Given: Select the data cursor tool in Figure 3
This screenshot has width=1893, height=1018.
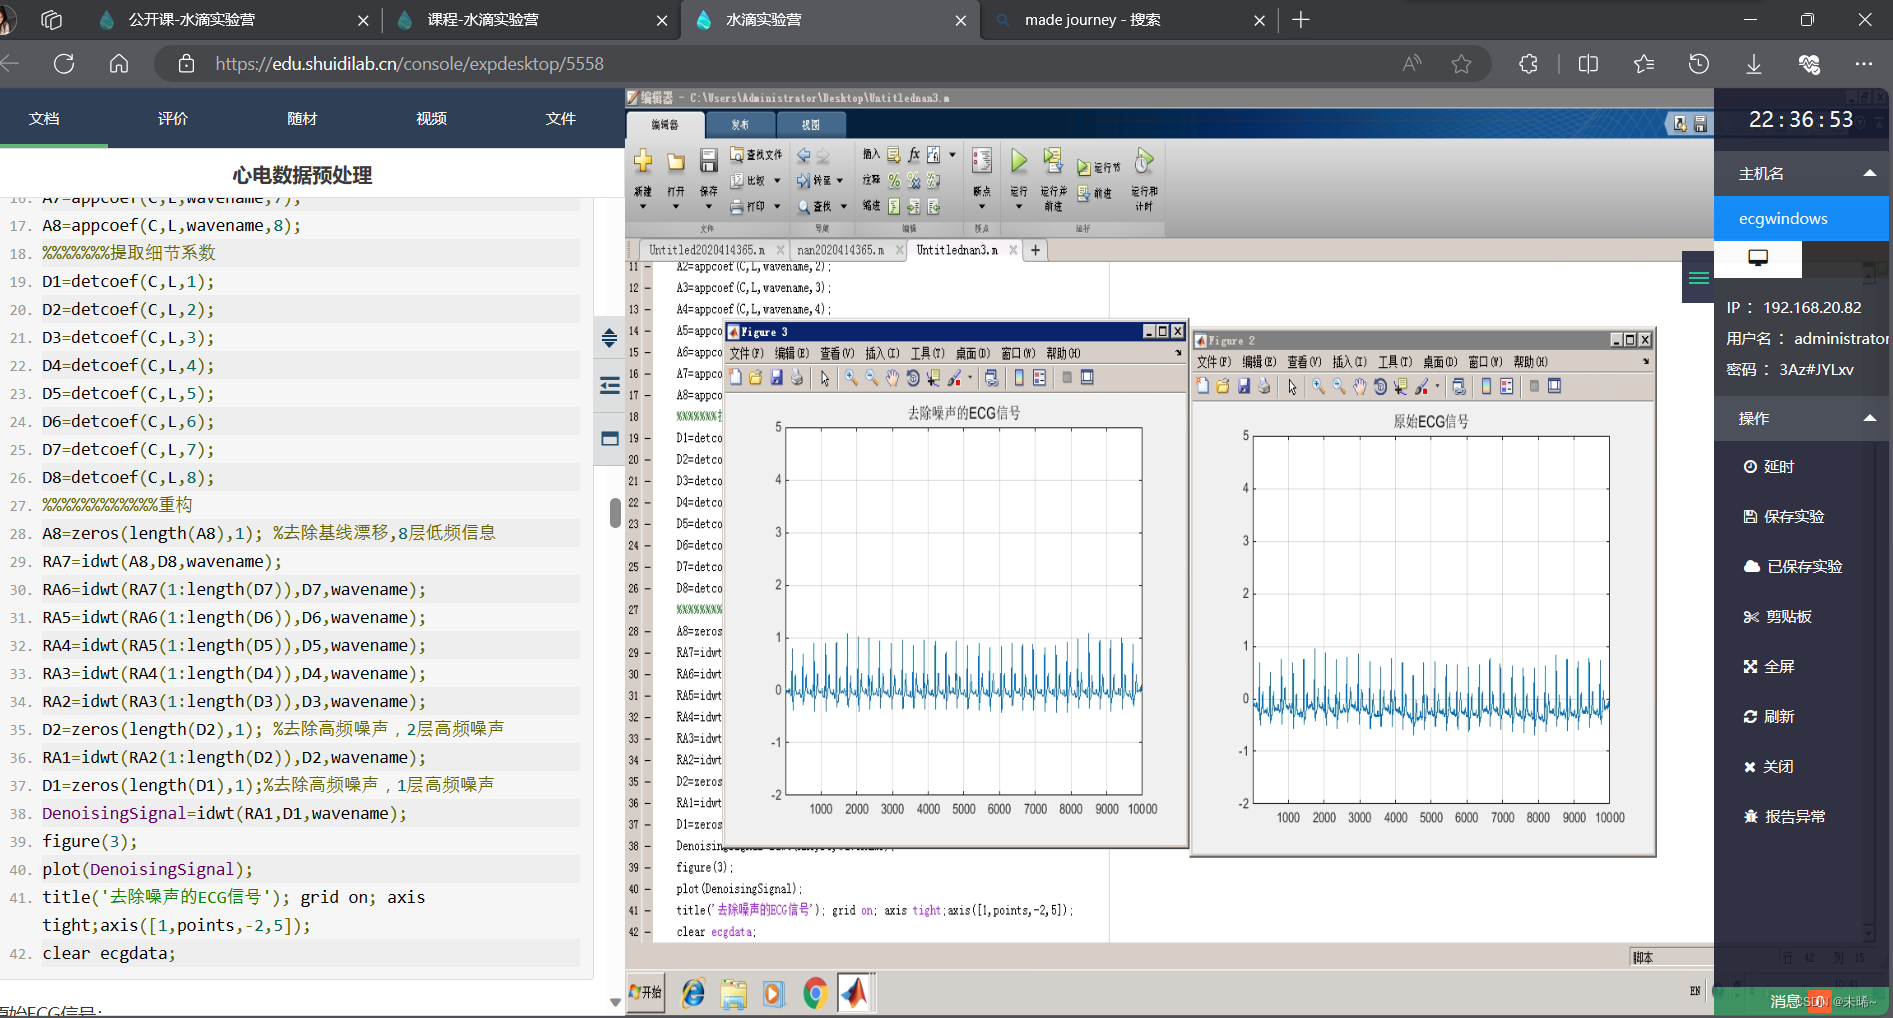Looking at the screenshot, I should (933, 378).
